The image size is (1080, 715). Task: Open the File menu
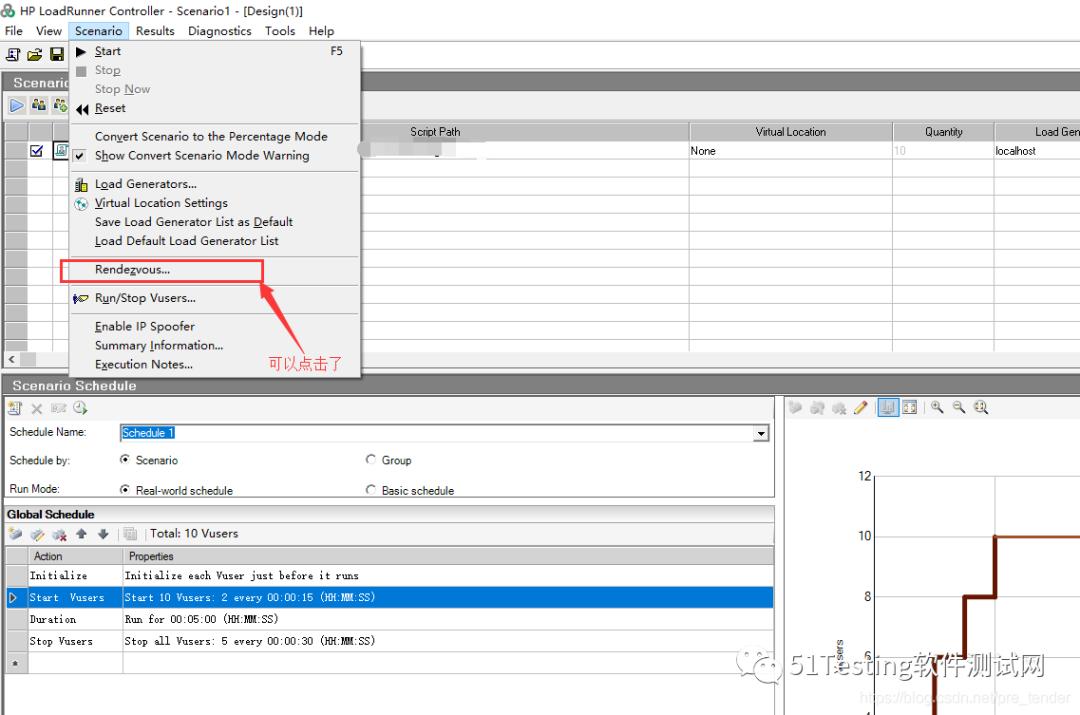(14, 31)
